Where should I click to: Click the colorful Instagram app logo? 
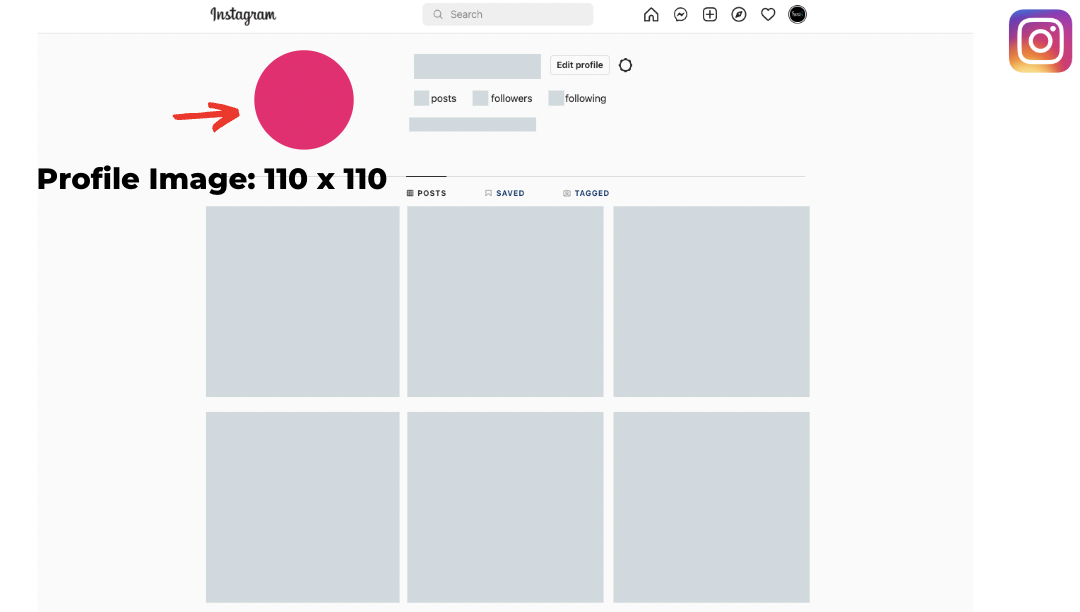pos(1040,41)
